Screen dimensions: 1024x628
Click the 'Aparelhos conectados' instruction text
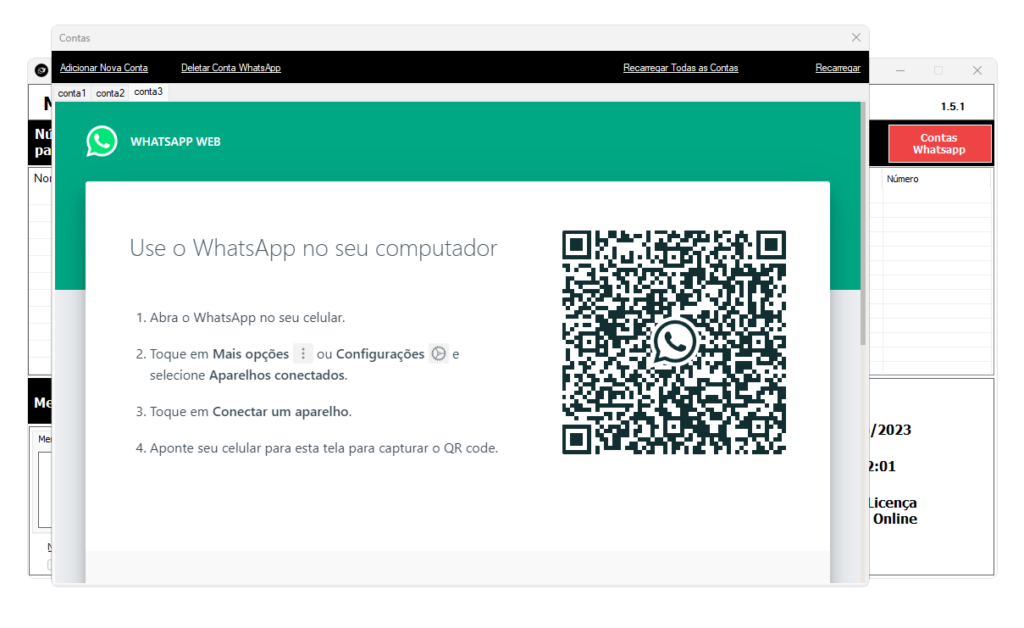click(277, 375)
